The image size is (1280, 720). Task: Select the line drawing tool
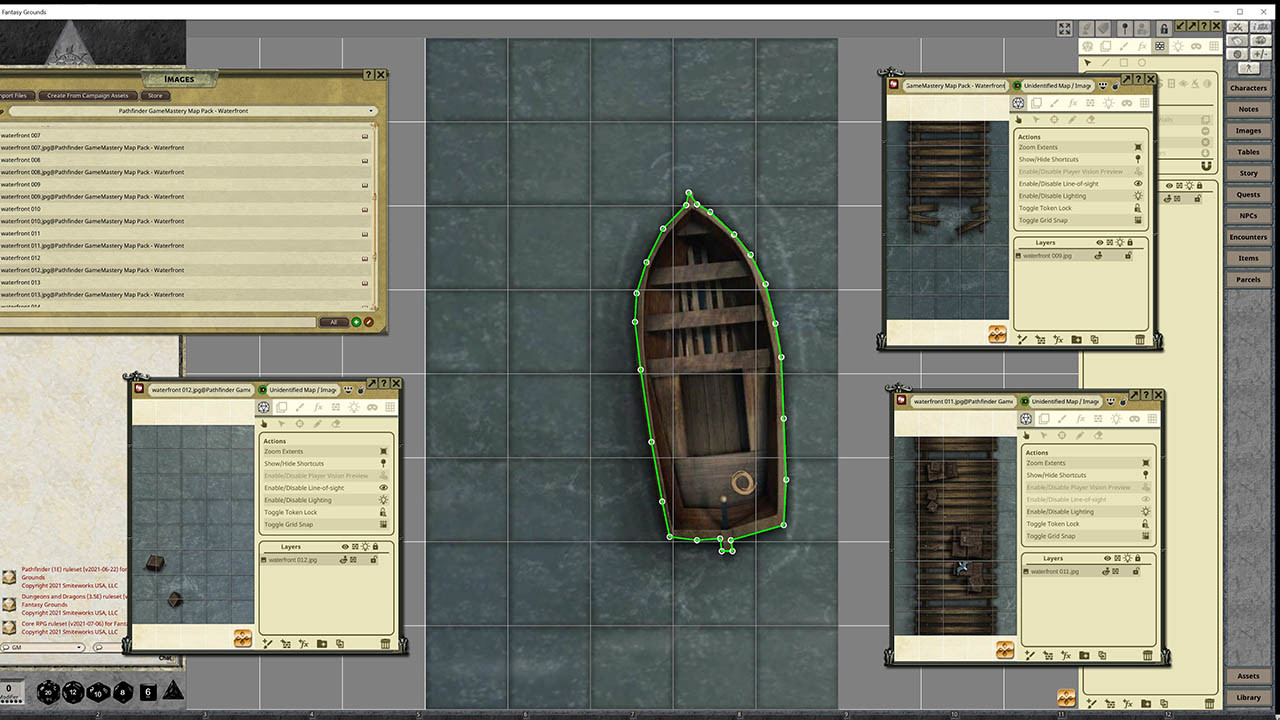[x=1106, y=63]
